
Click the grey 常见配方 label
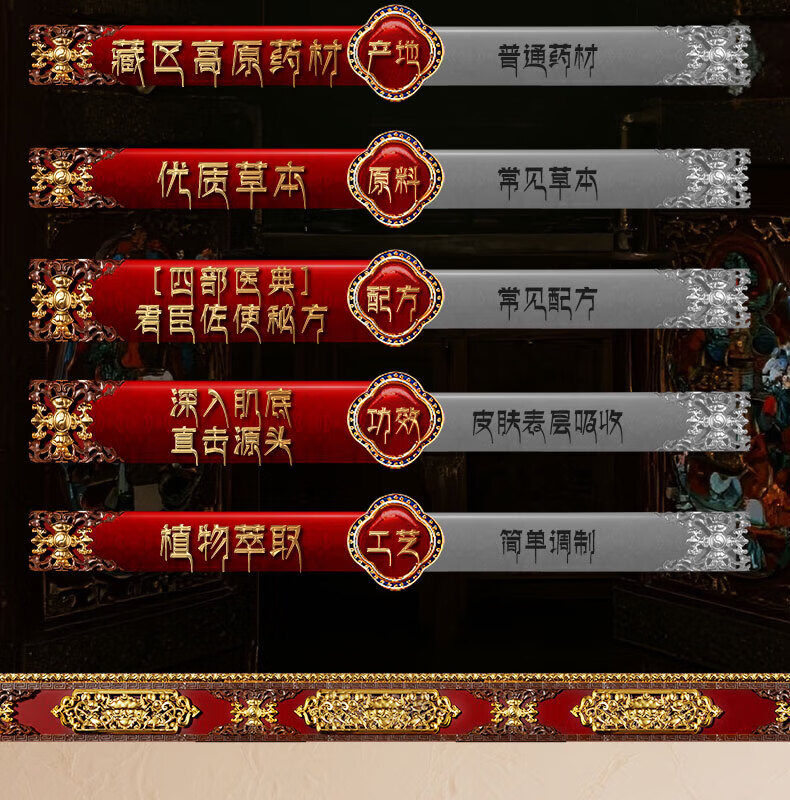547,302
